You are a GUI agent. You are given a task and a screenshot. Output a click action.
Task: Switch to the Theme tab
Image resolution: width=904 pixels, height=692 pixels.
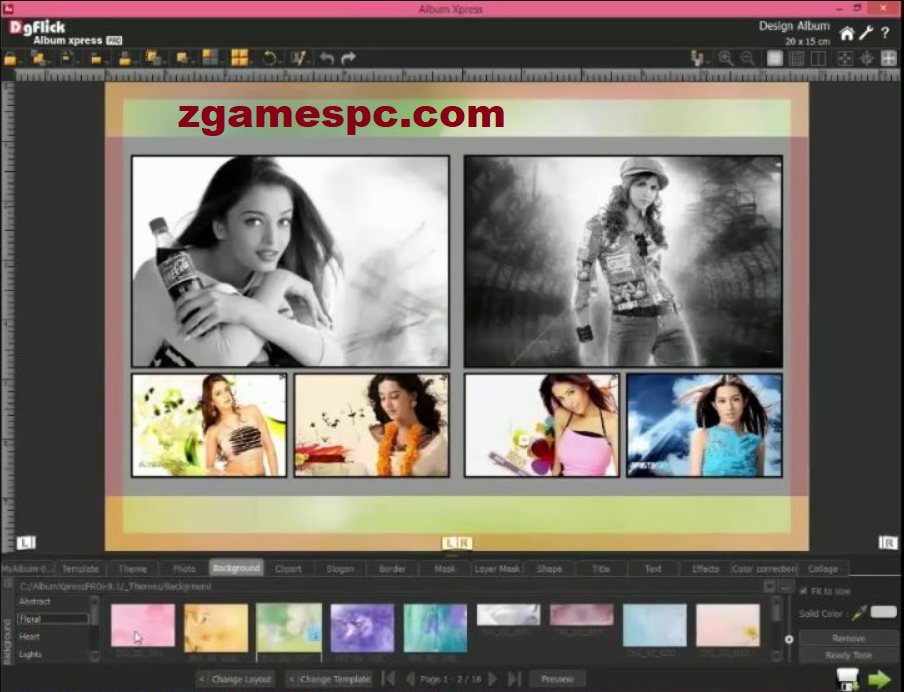133,569
